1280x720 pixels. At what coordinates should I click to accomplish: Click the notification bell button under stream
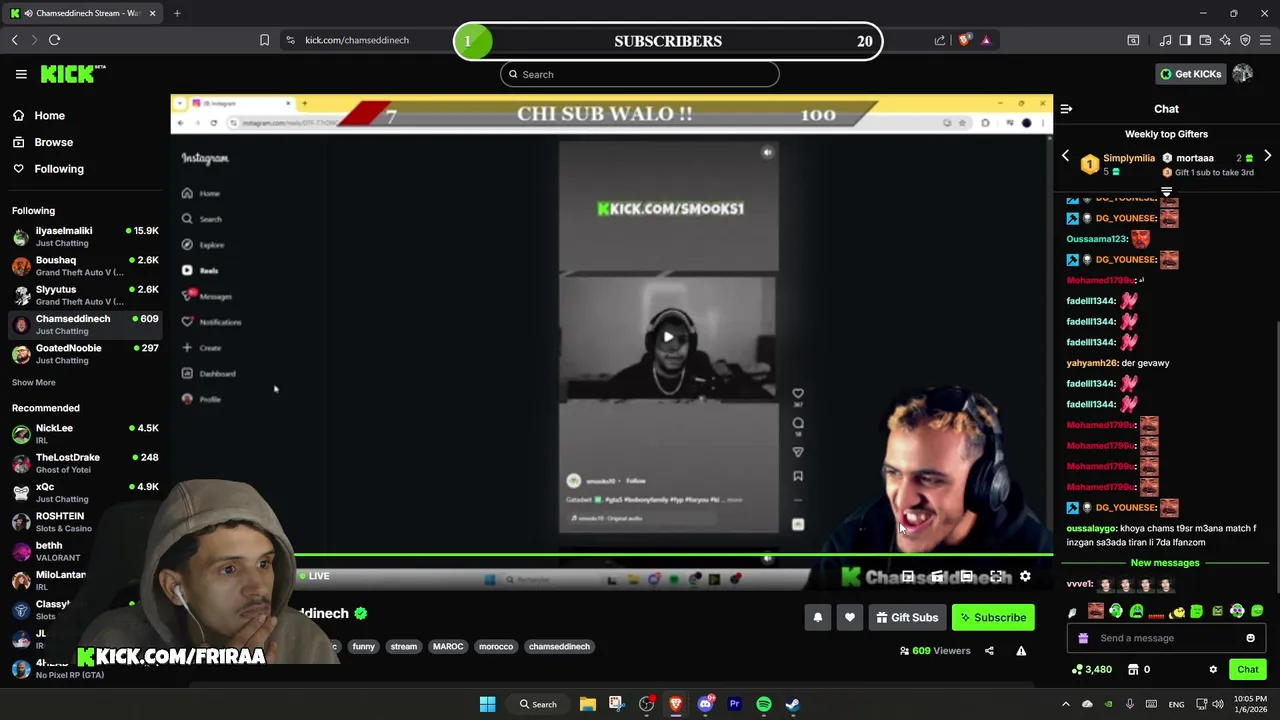817,618
